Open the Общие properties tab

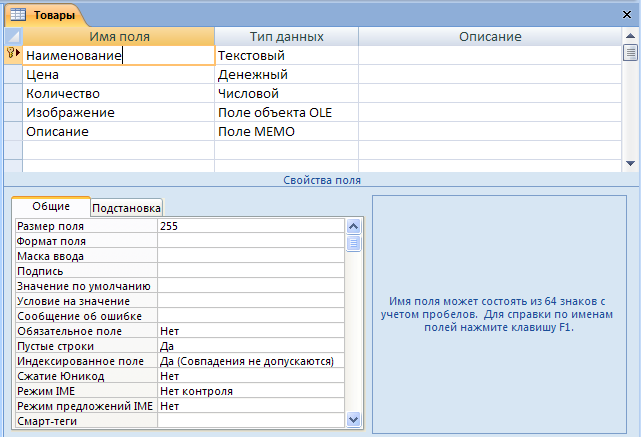coord(51,206)
